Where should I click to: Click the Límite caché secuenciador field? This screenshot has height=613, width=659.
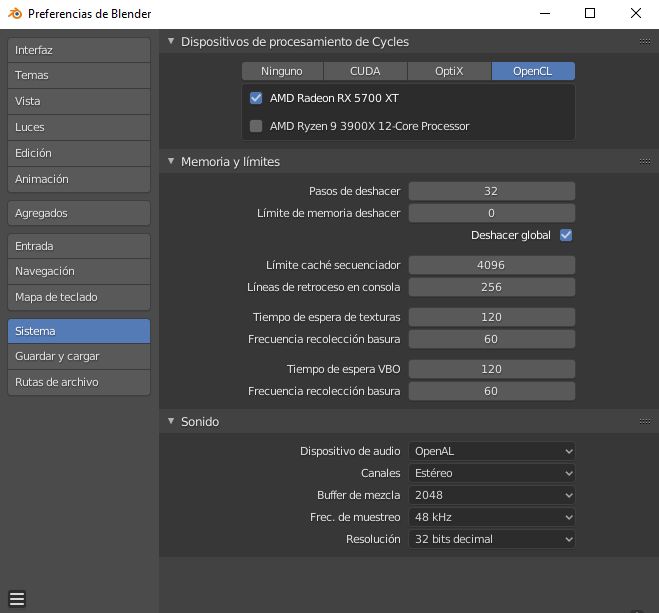(492, 265)
